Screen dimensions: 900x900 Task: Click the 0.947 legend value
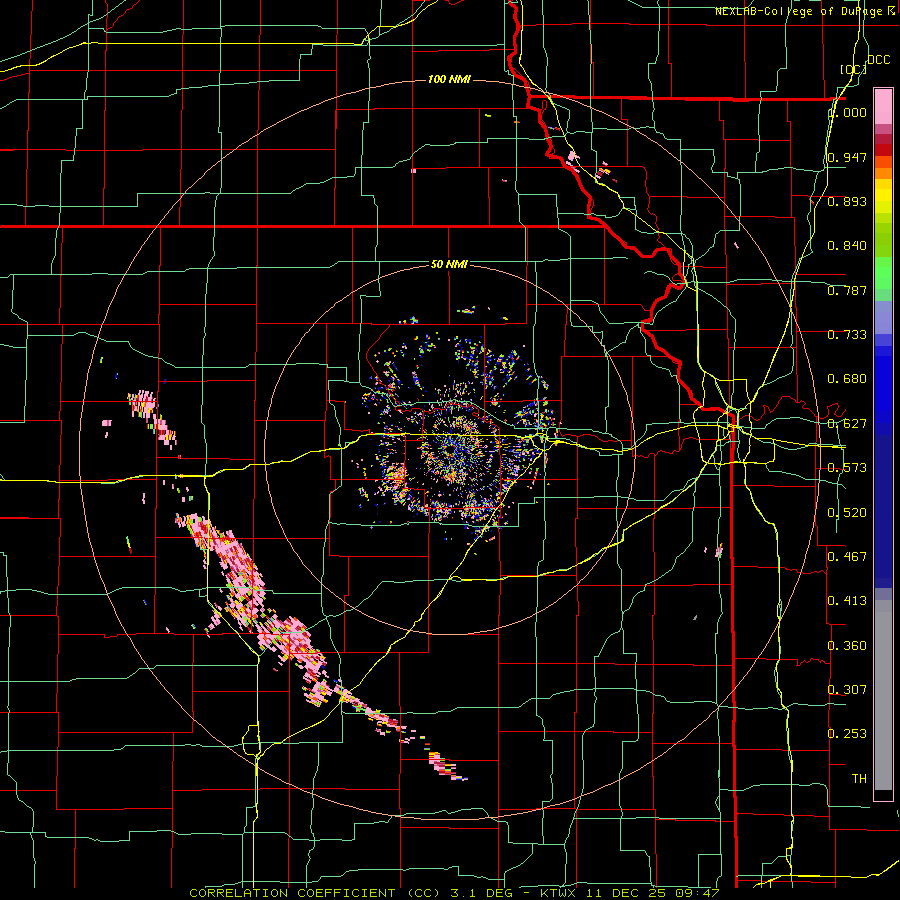[x=847, y=157]
